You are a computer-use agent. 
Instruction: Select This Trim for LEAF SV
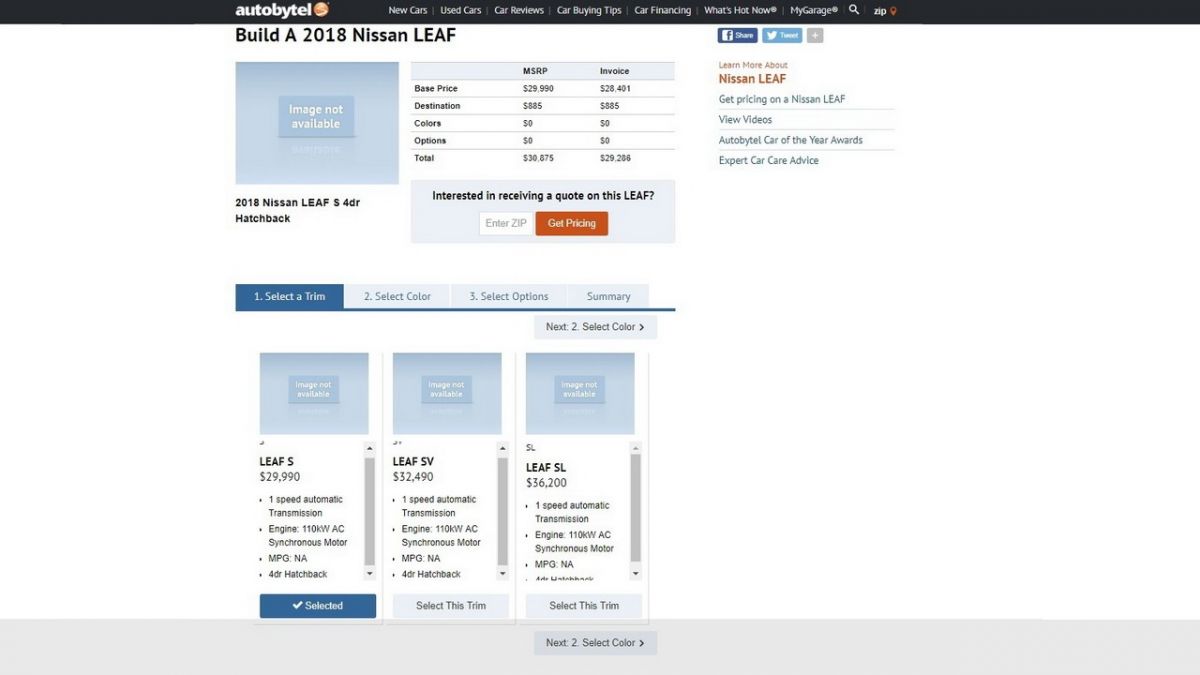coord(451,606)
